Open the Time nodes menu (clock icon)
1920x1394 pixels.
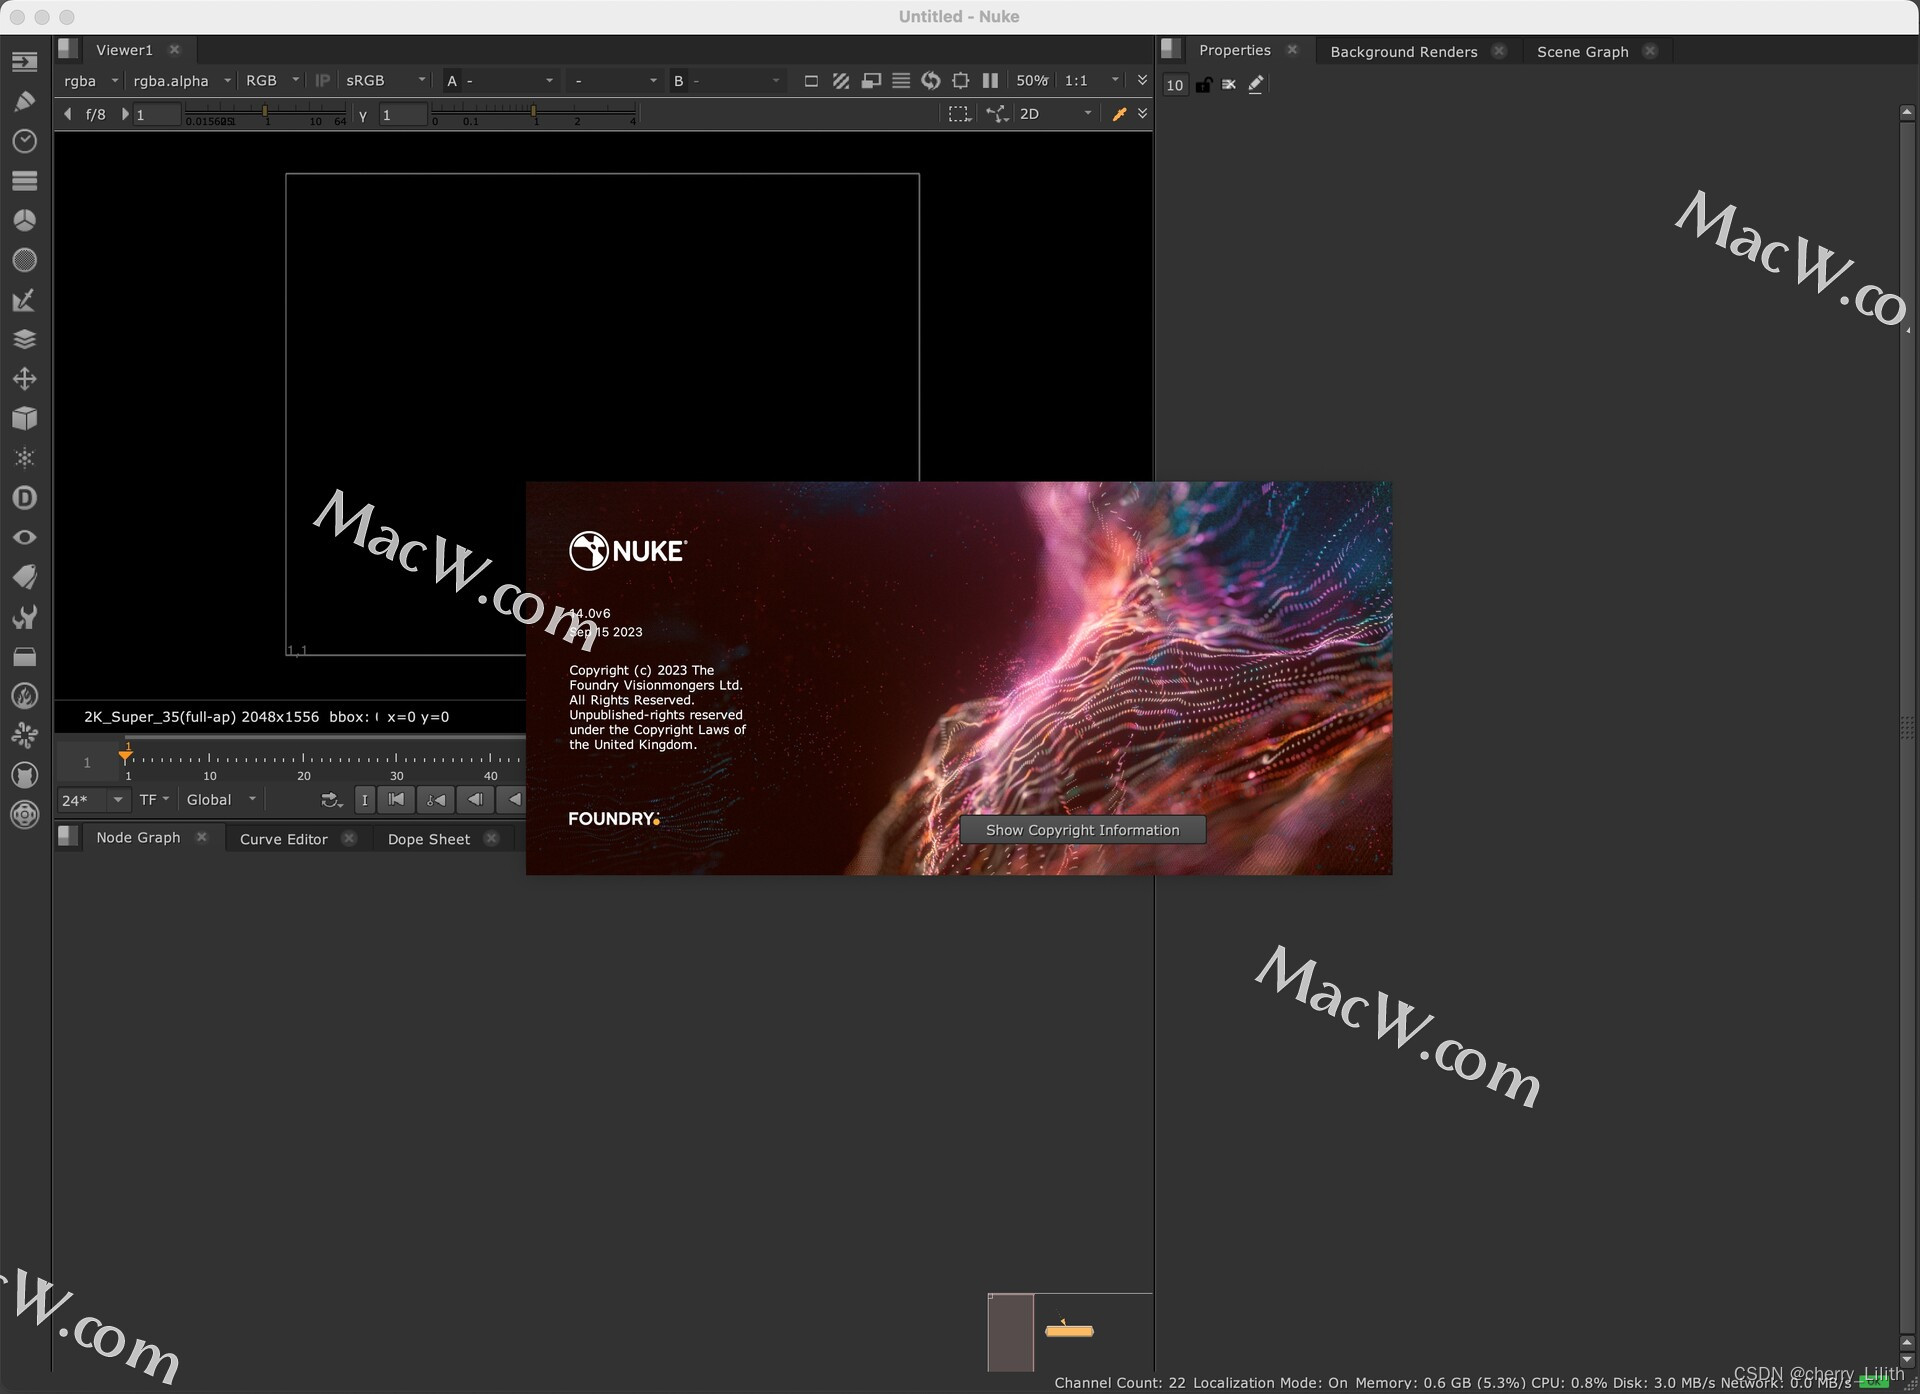[24, 141]
